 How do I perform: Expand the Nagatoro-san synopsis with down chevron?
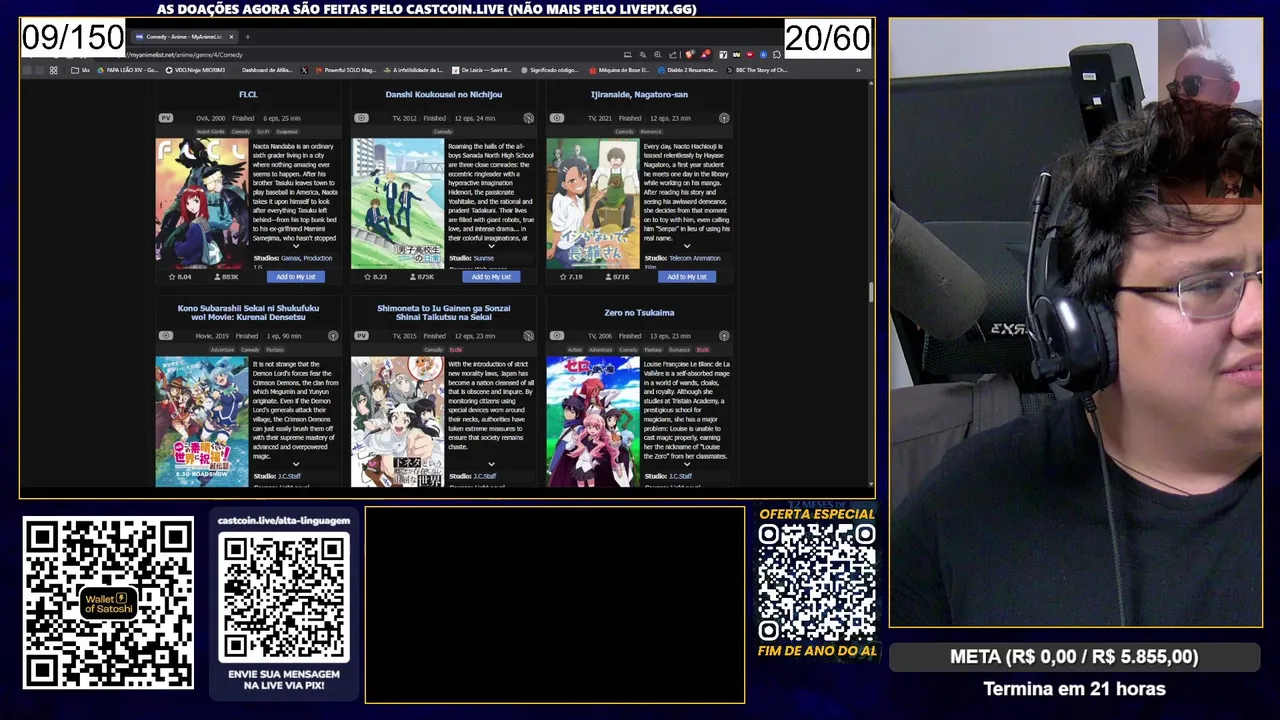pos(686,246)
